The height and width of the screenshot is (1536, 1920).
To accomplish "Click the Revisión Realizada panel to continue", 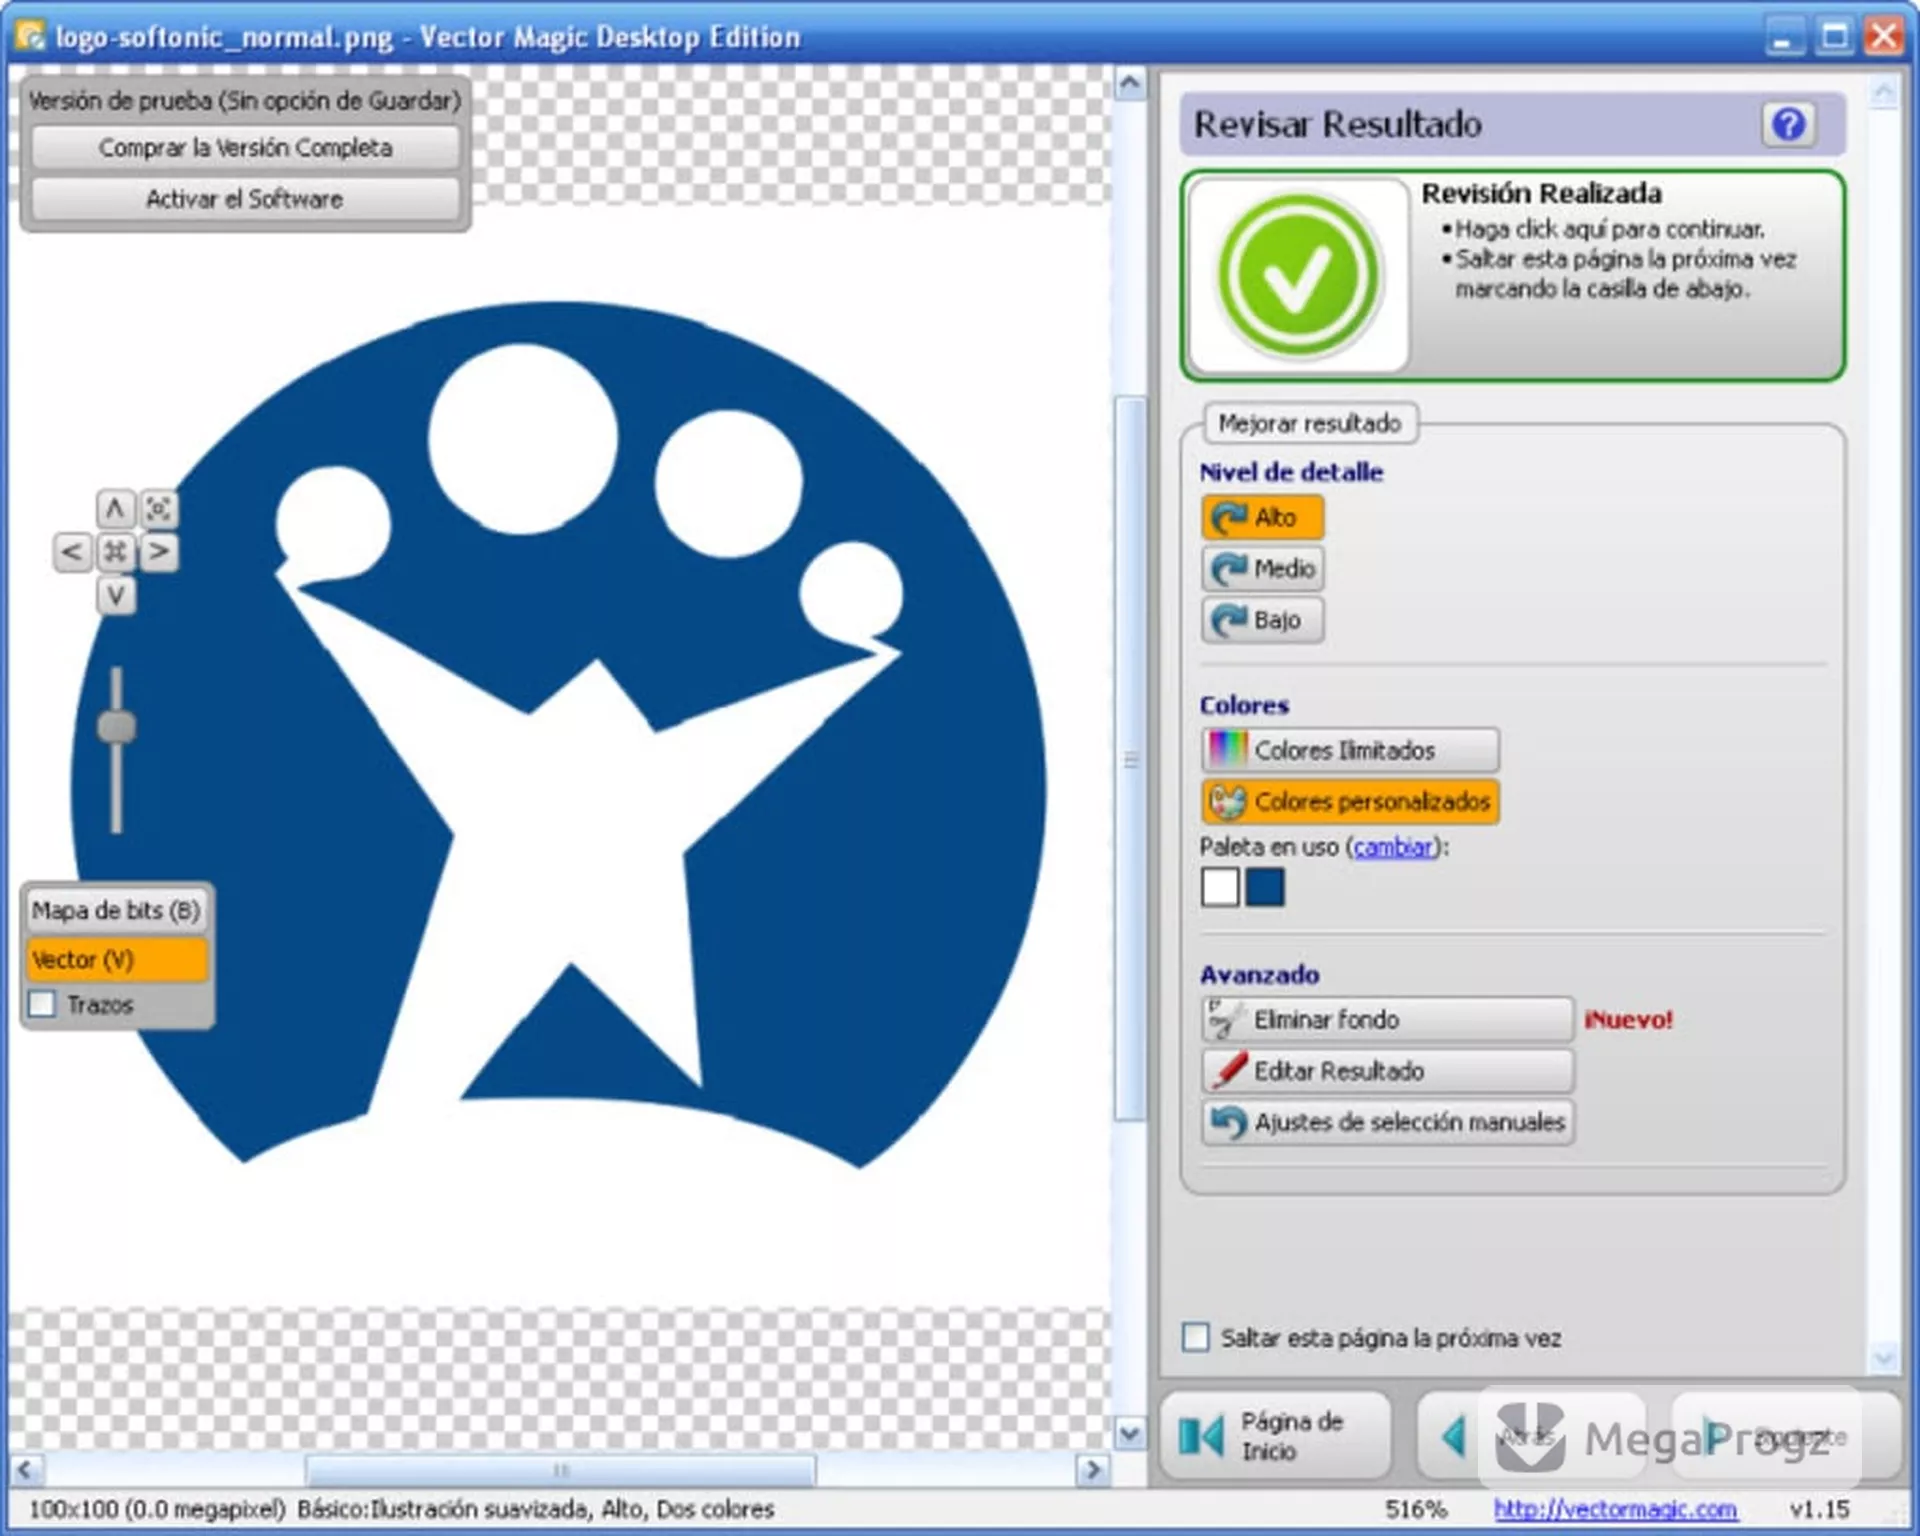I will click(1513, 275).
